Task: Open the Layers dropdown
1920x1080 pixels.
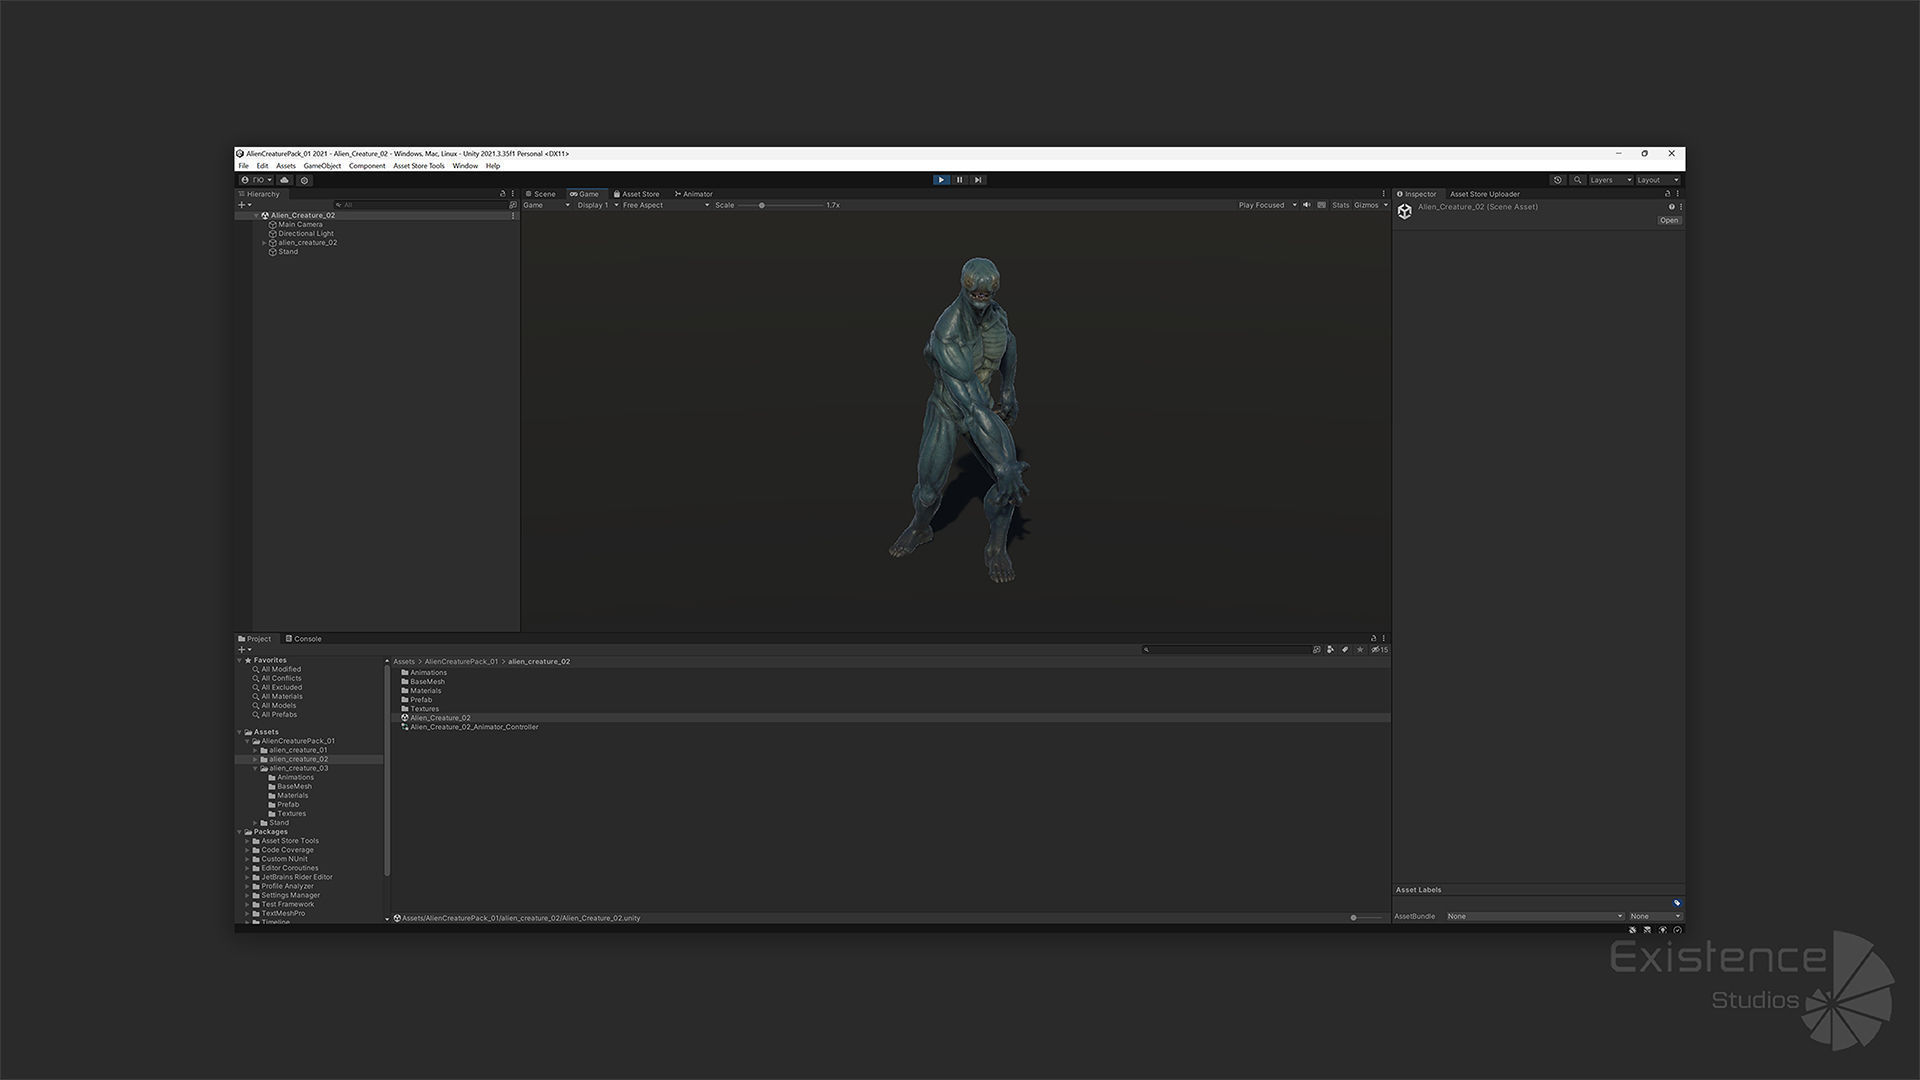Action: coord(1610,180)
